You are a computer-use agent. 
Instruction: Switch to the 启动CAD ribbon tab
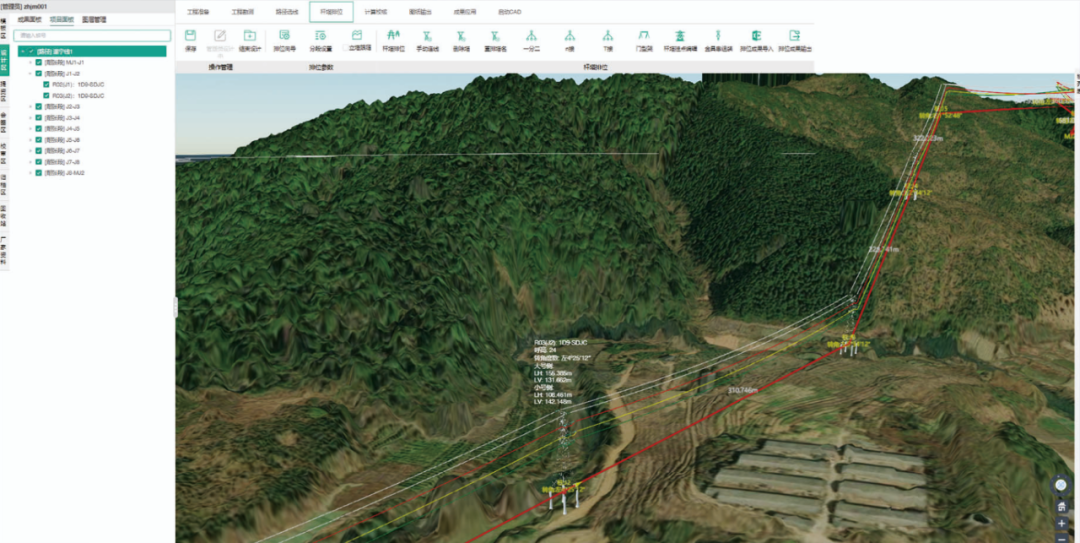509,12
